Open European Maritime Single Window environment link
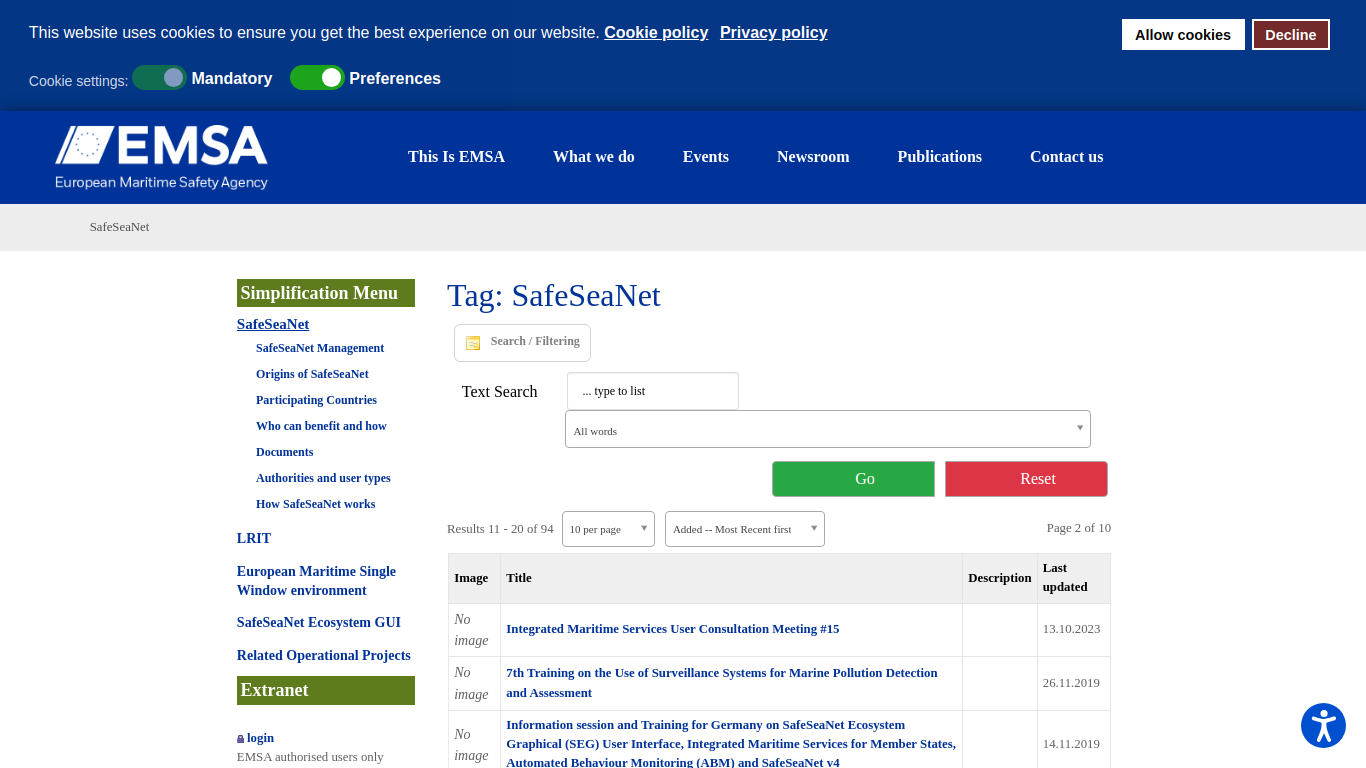 [316, 581]
